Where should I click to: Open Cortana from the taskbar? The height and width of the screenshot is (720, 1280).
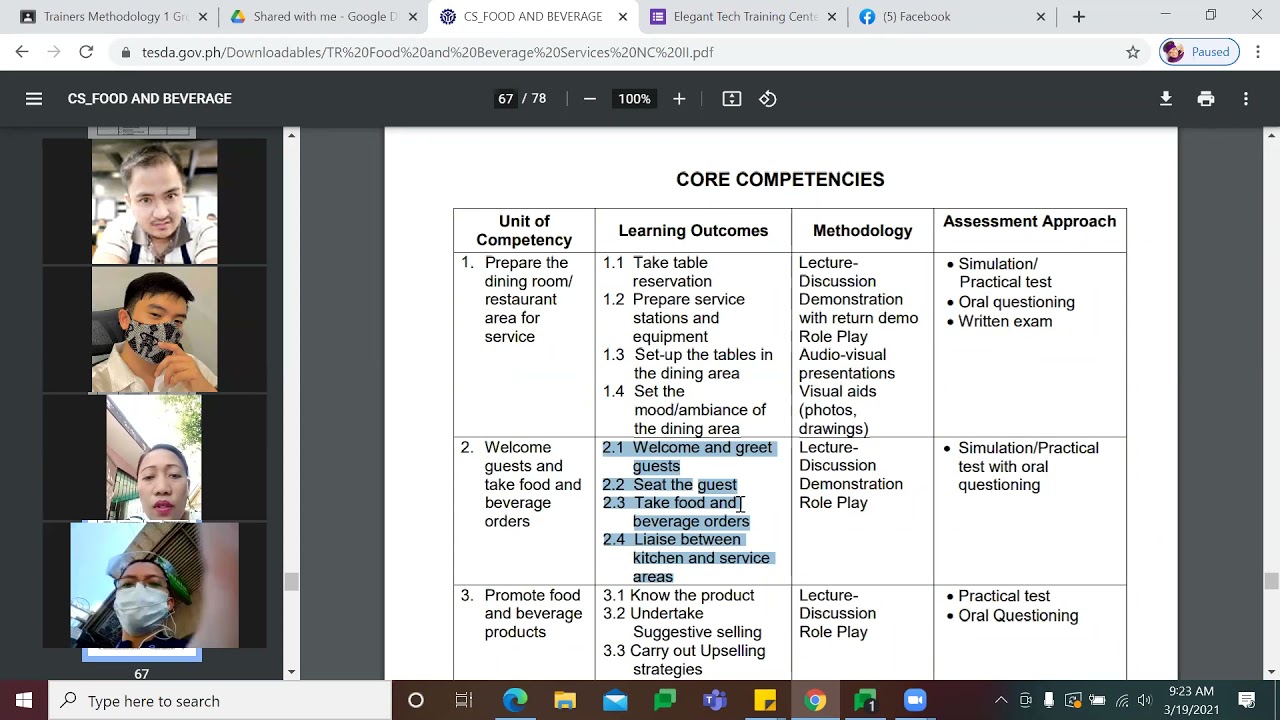click(416, 701)
